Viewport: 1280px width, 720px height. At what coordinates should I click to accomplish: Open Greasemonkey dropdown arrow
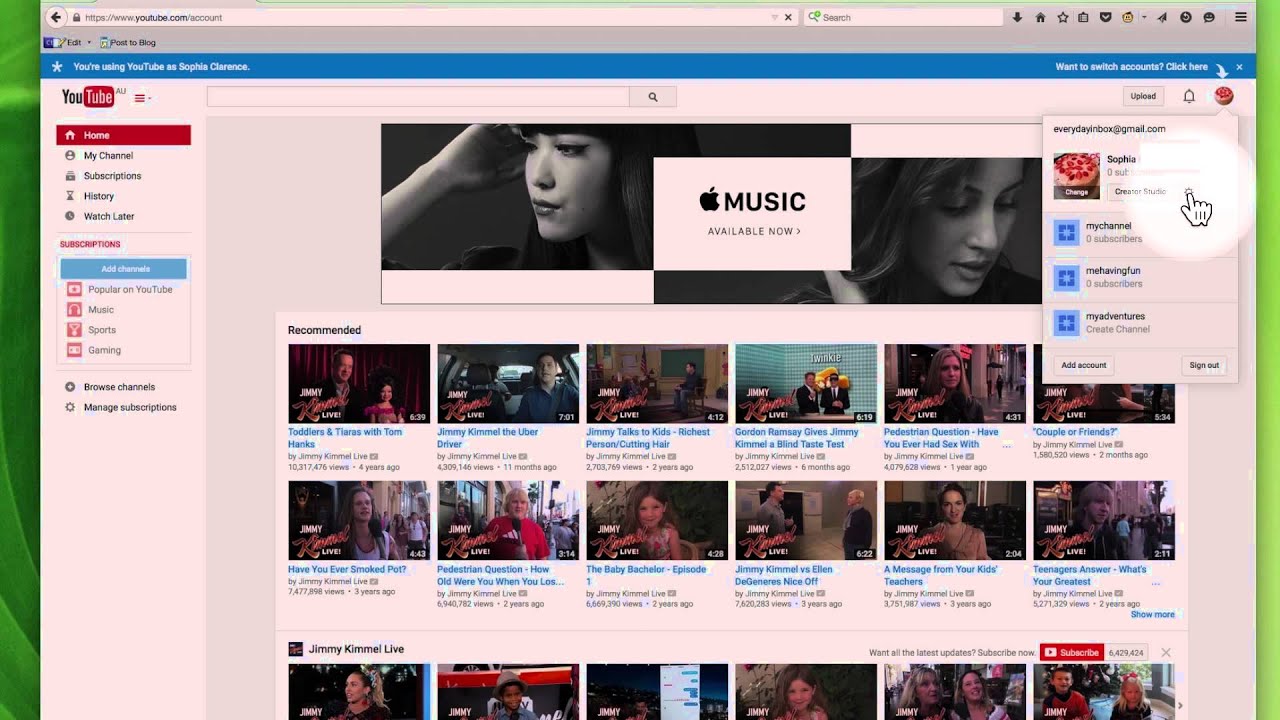point(1144,17)
